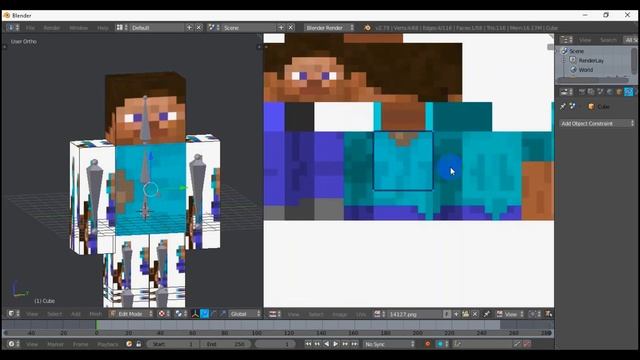Delete the Default screen layout with X
Image resolution: width=640 pixels, height=360 pixels.
point(199,28)
